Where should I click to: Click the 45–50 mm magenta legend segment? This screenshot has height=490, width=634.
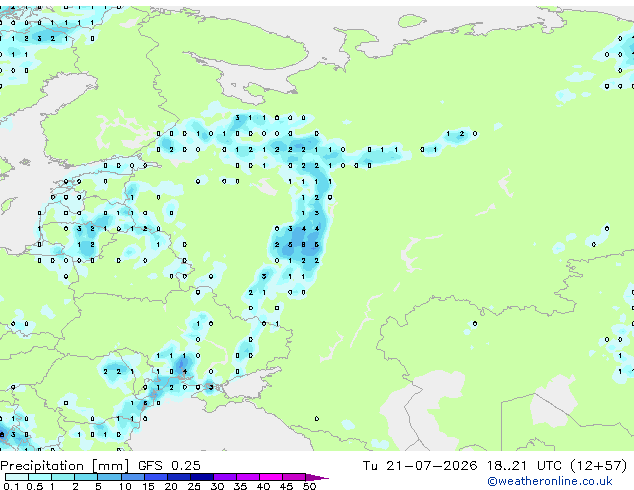point(294,477)
